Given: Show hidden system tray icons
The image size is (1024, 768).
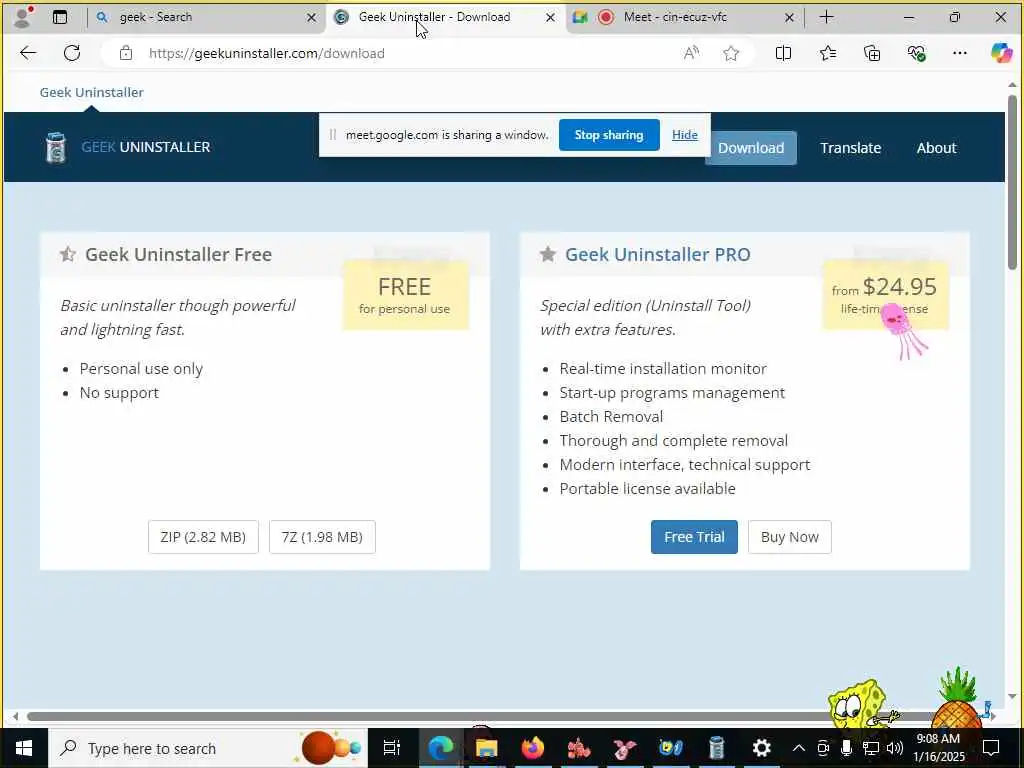Looking at the screenshot, I should point(798,748).
